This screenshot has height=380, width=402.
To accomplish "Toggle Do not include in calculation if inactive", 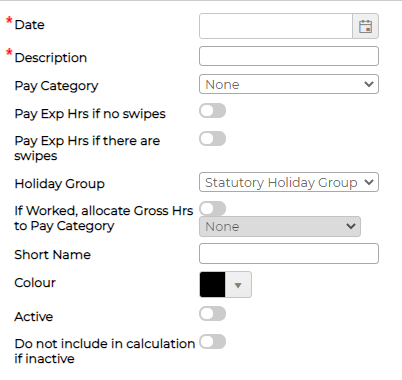I will 213,342.
